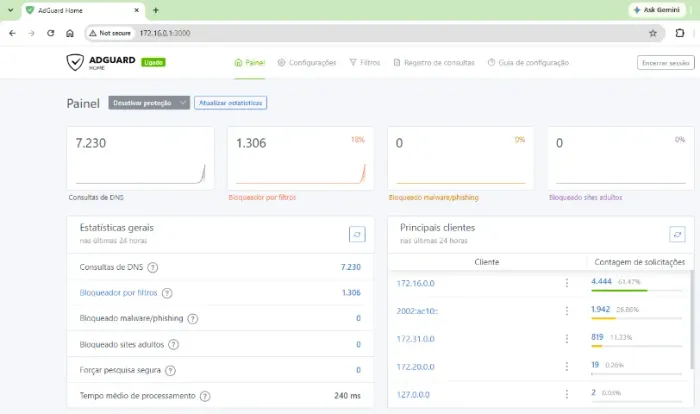Screen dimensions: 700x414
Task: Refresh the Estatísticas gerais panel
Action: click(x=357, y=234)
